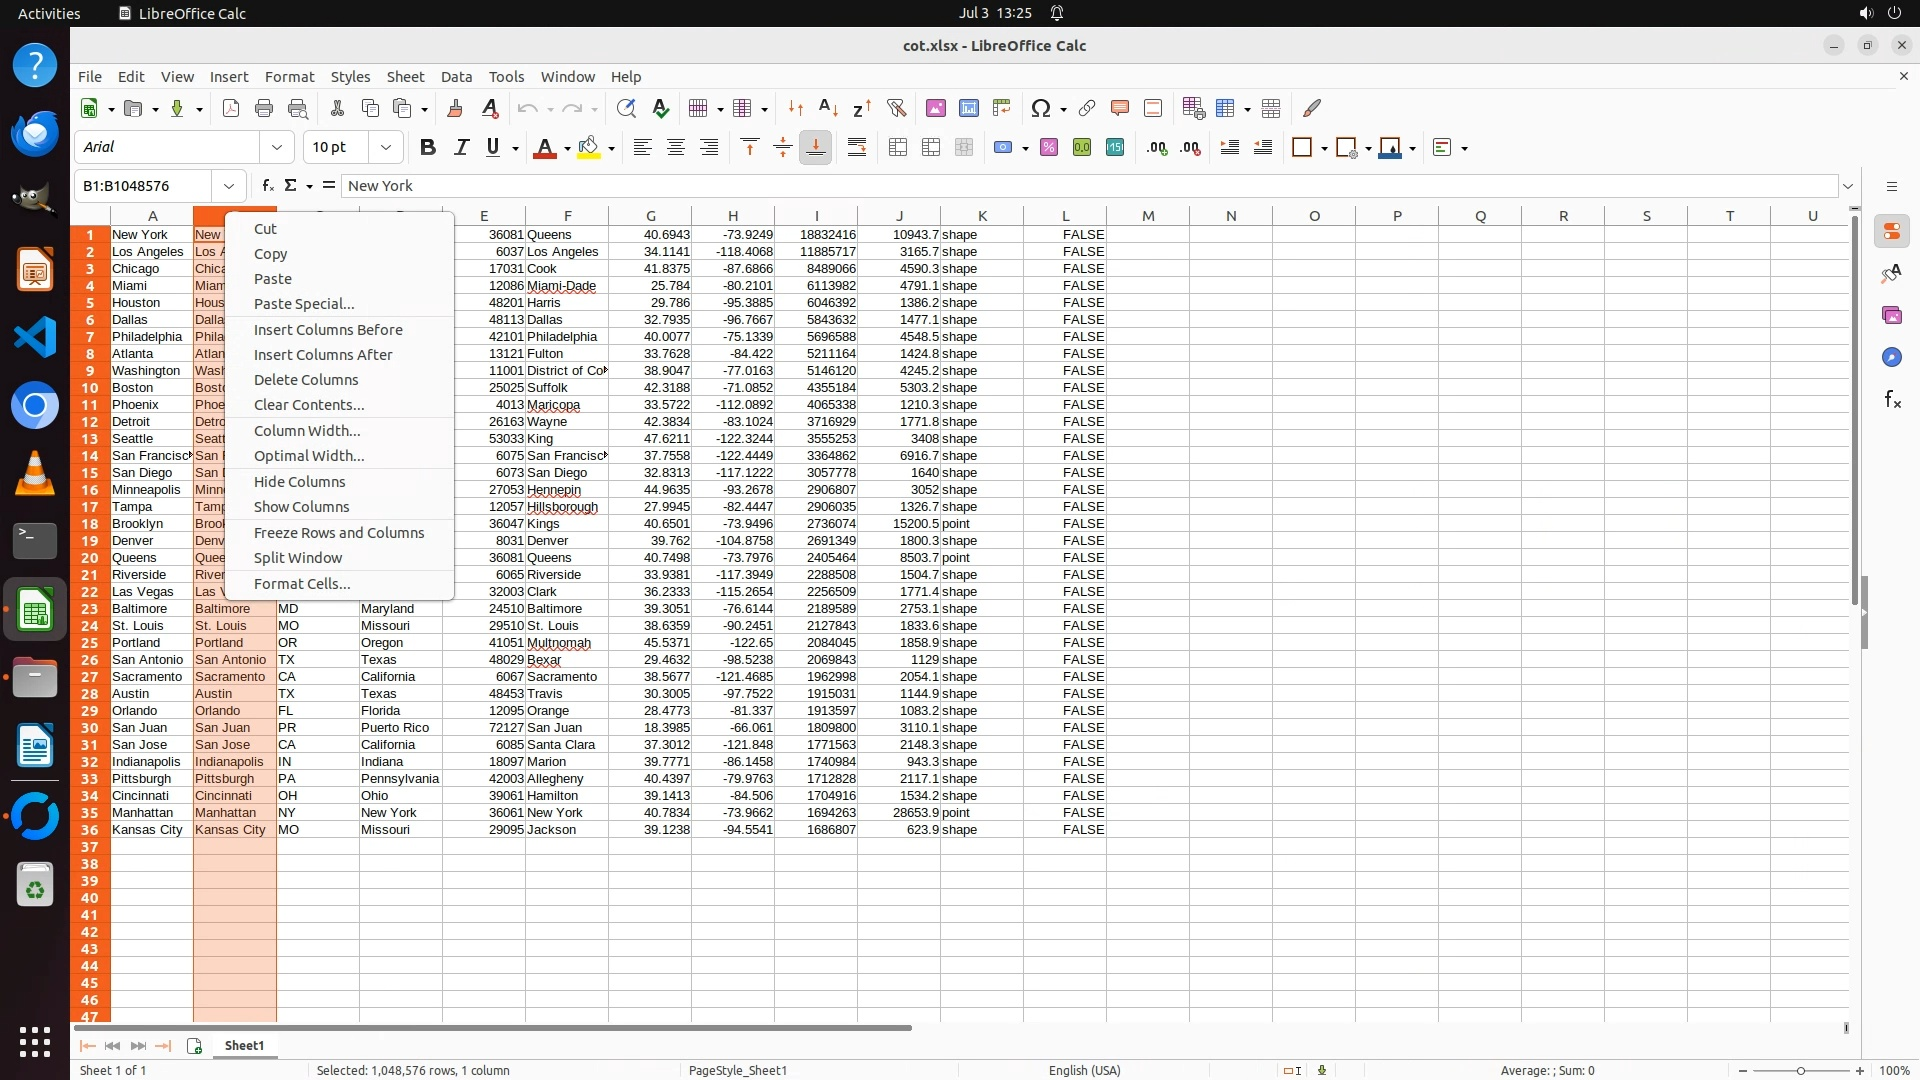Click the AutoFilter toolbar icon

tap(896, 108)
